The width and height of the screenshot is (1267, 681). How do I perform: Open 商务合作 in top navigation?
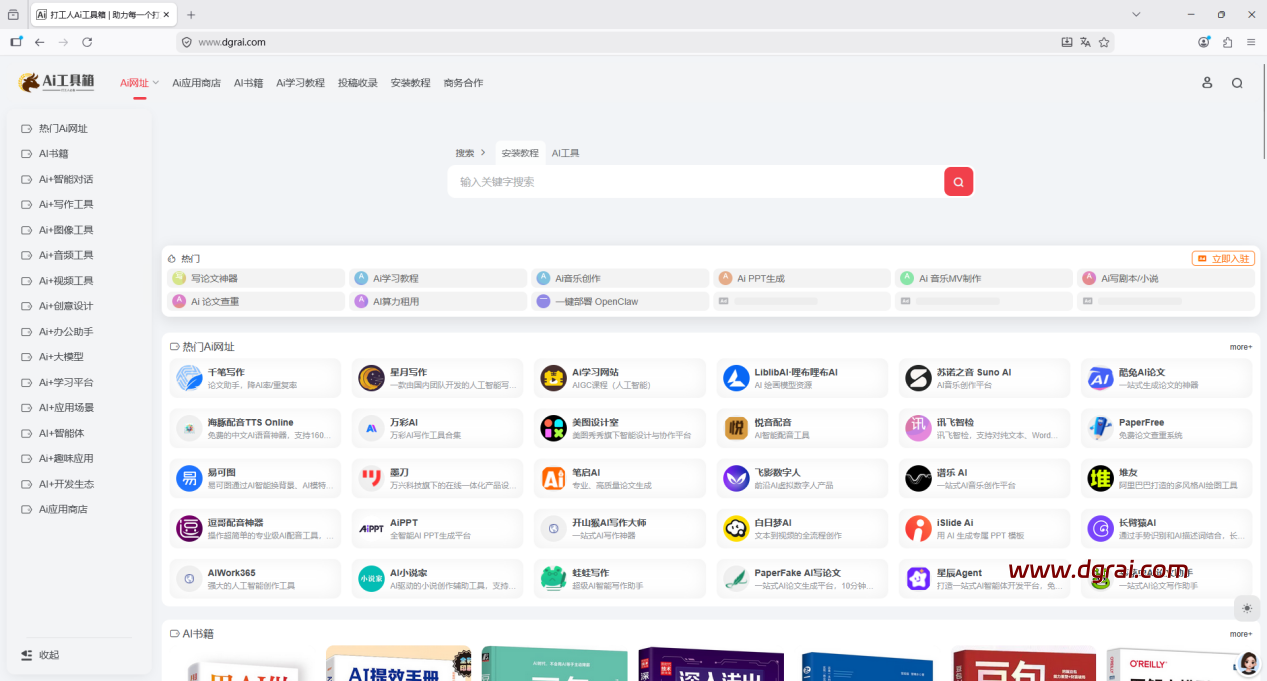tap(463, 83)
